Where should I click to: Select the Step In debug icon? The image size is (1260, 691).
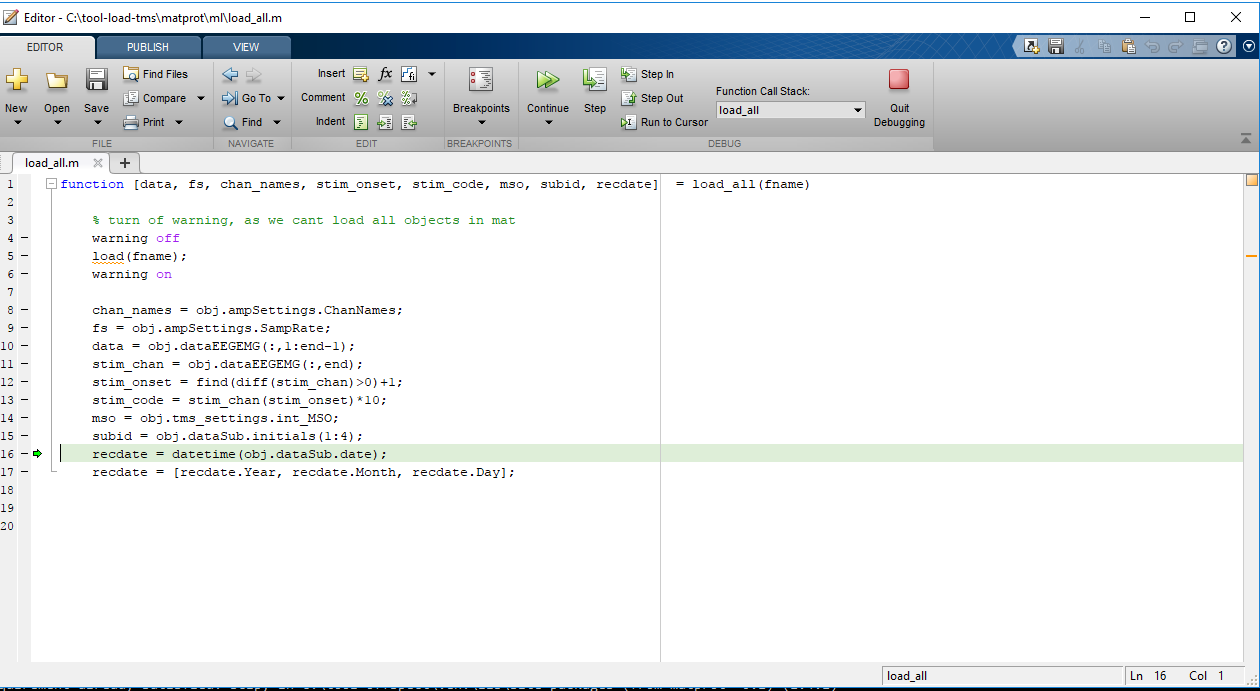tap(628, 74)
